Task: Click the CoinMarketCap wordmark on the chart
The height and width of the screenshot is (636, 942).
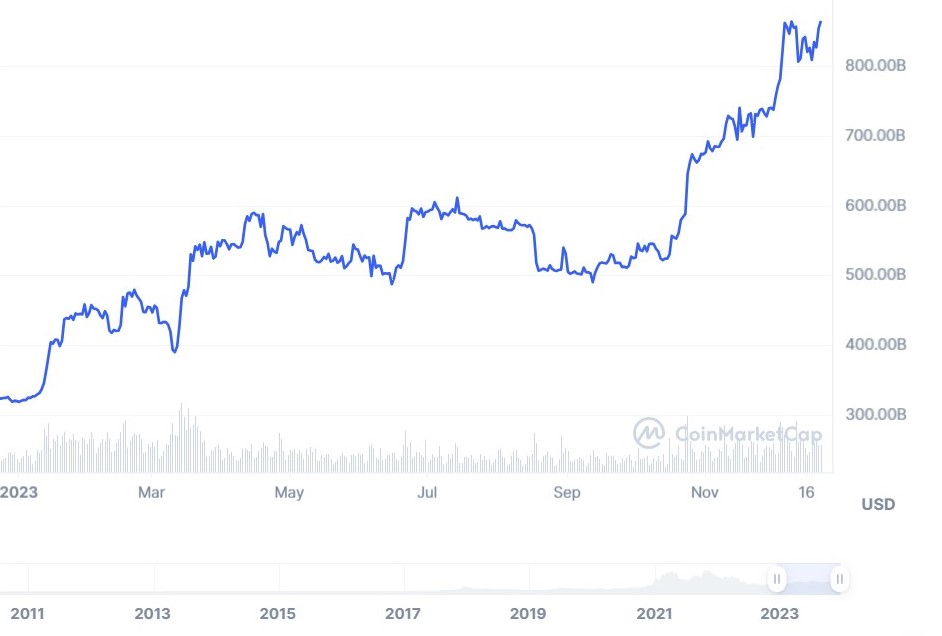Action: click(x=749, y=434)
